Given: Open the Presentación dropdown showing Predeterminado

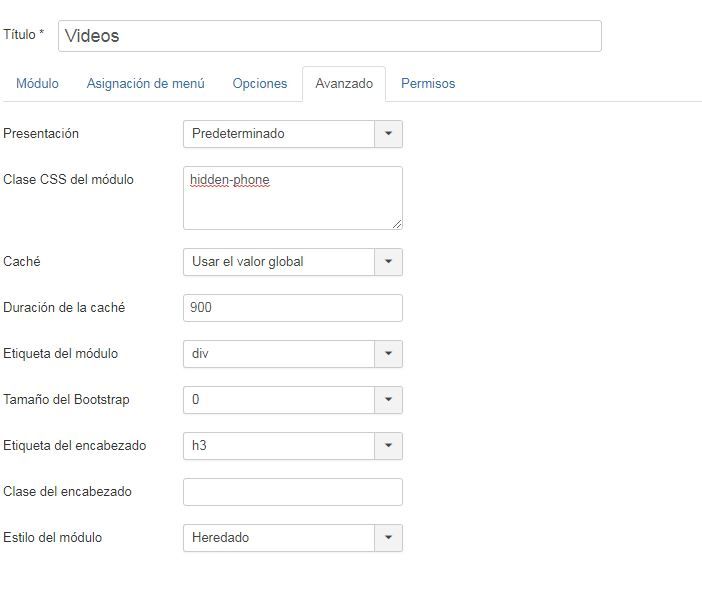Looking at the screenshot, I should pyautogui.click(x=293, y=134).
